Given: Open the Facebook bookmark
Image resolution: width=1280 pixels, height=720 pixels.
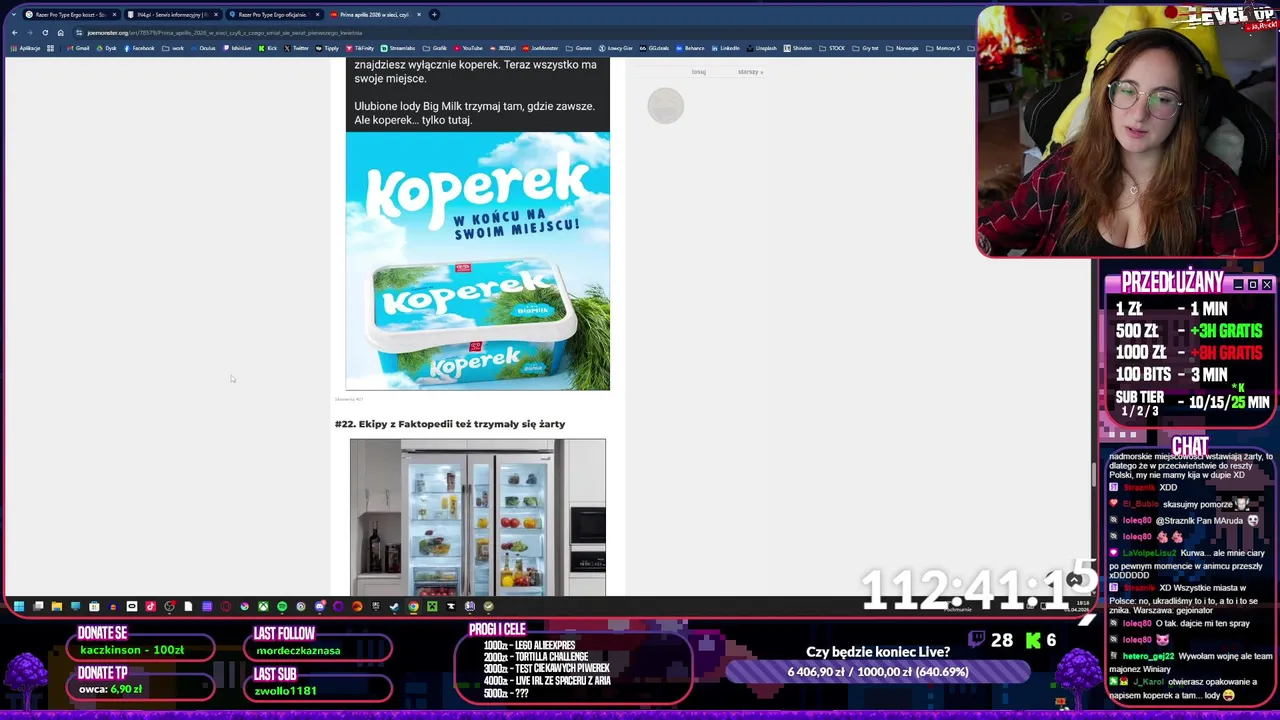Looking at the screenshot, I should [139, 48].
